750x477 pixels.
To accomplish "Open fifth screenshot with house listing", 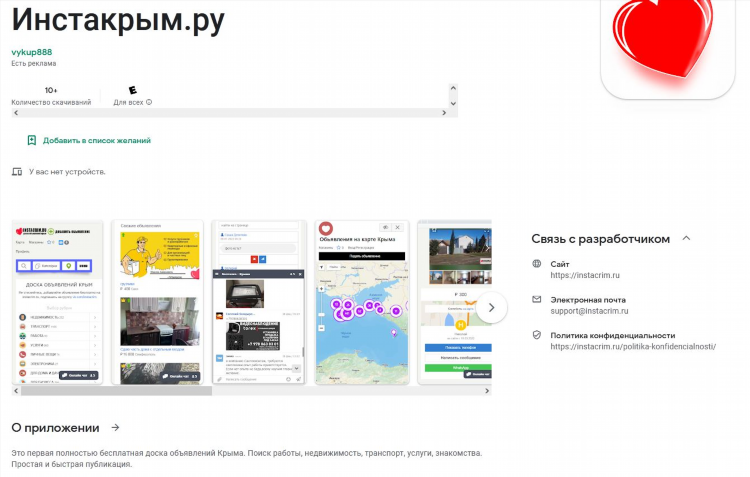I will [454, 302].
